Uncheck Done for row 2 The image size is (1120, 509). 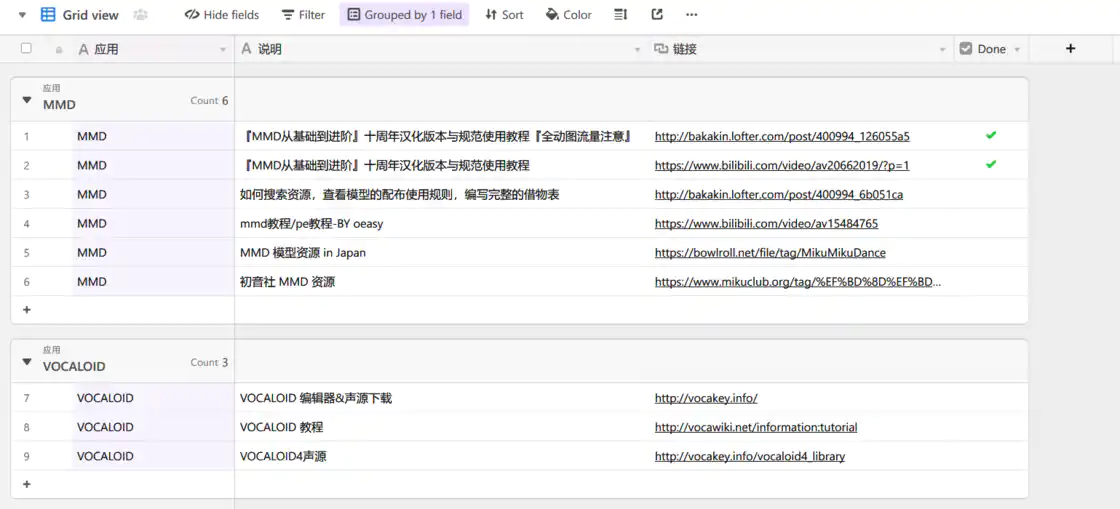[x=991, y=164]
